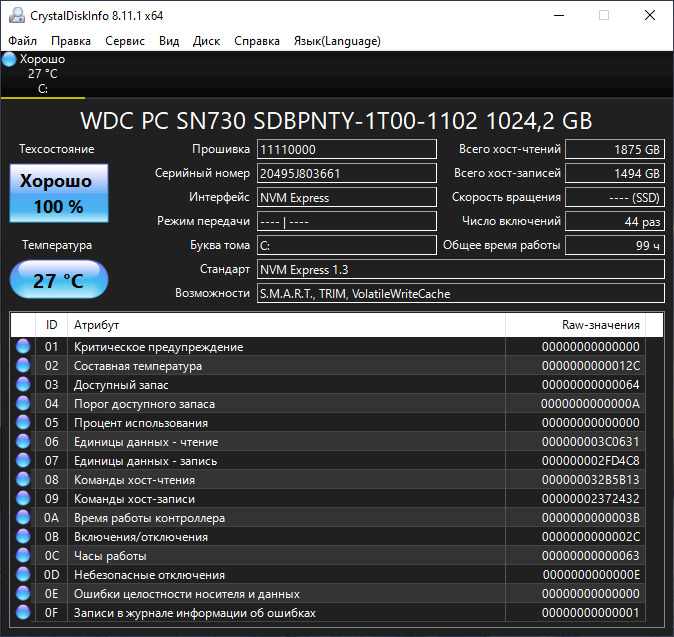Click status orb next to Критическое предупреждение
The image size is (674, 637).
(x=23, y=347)
